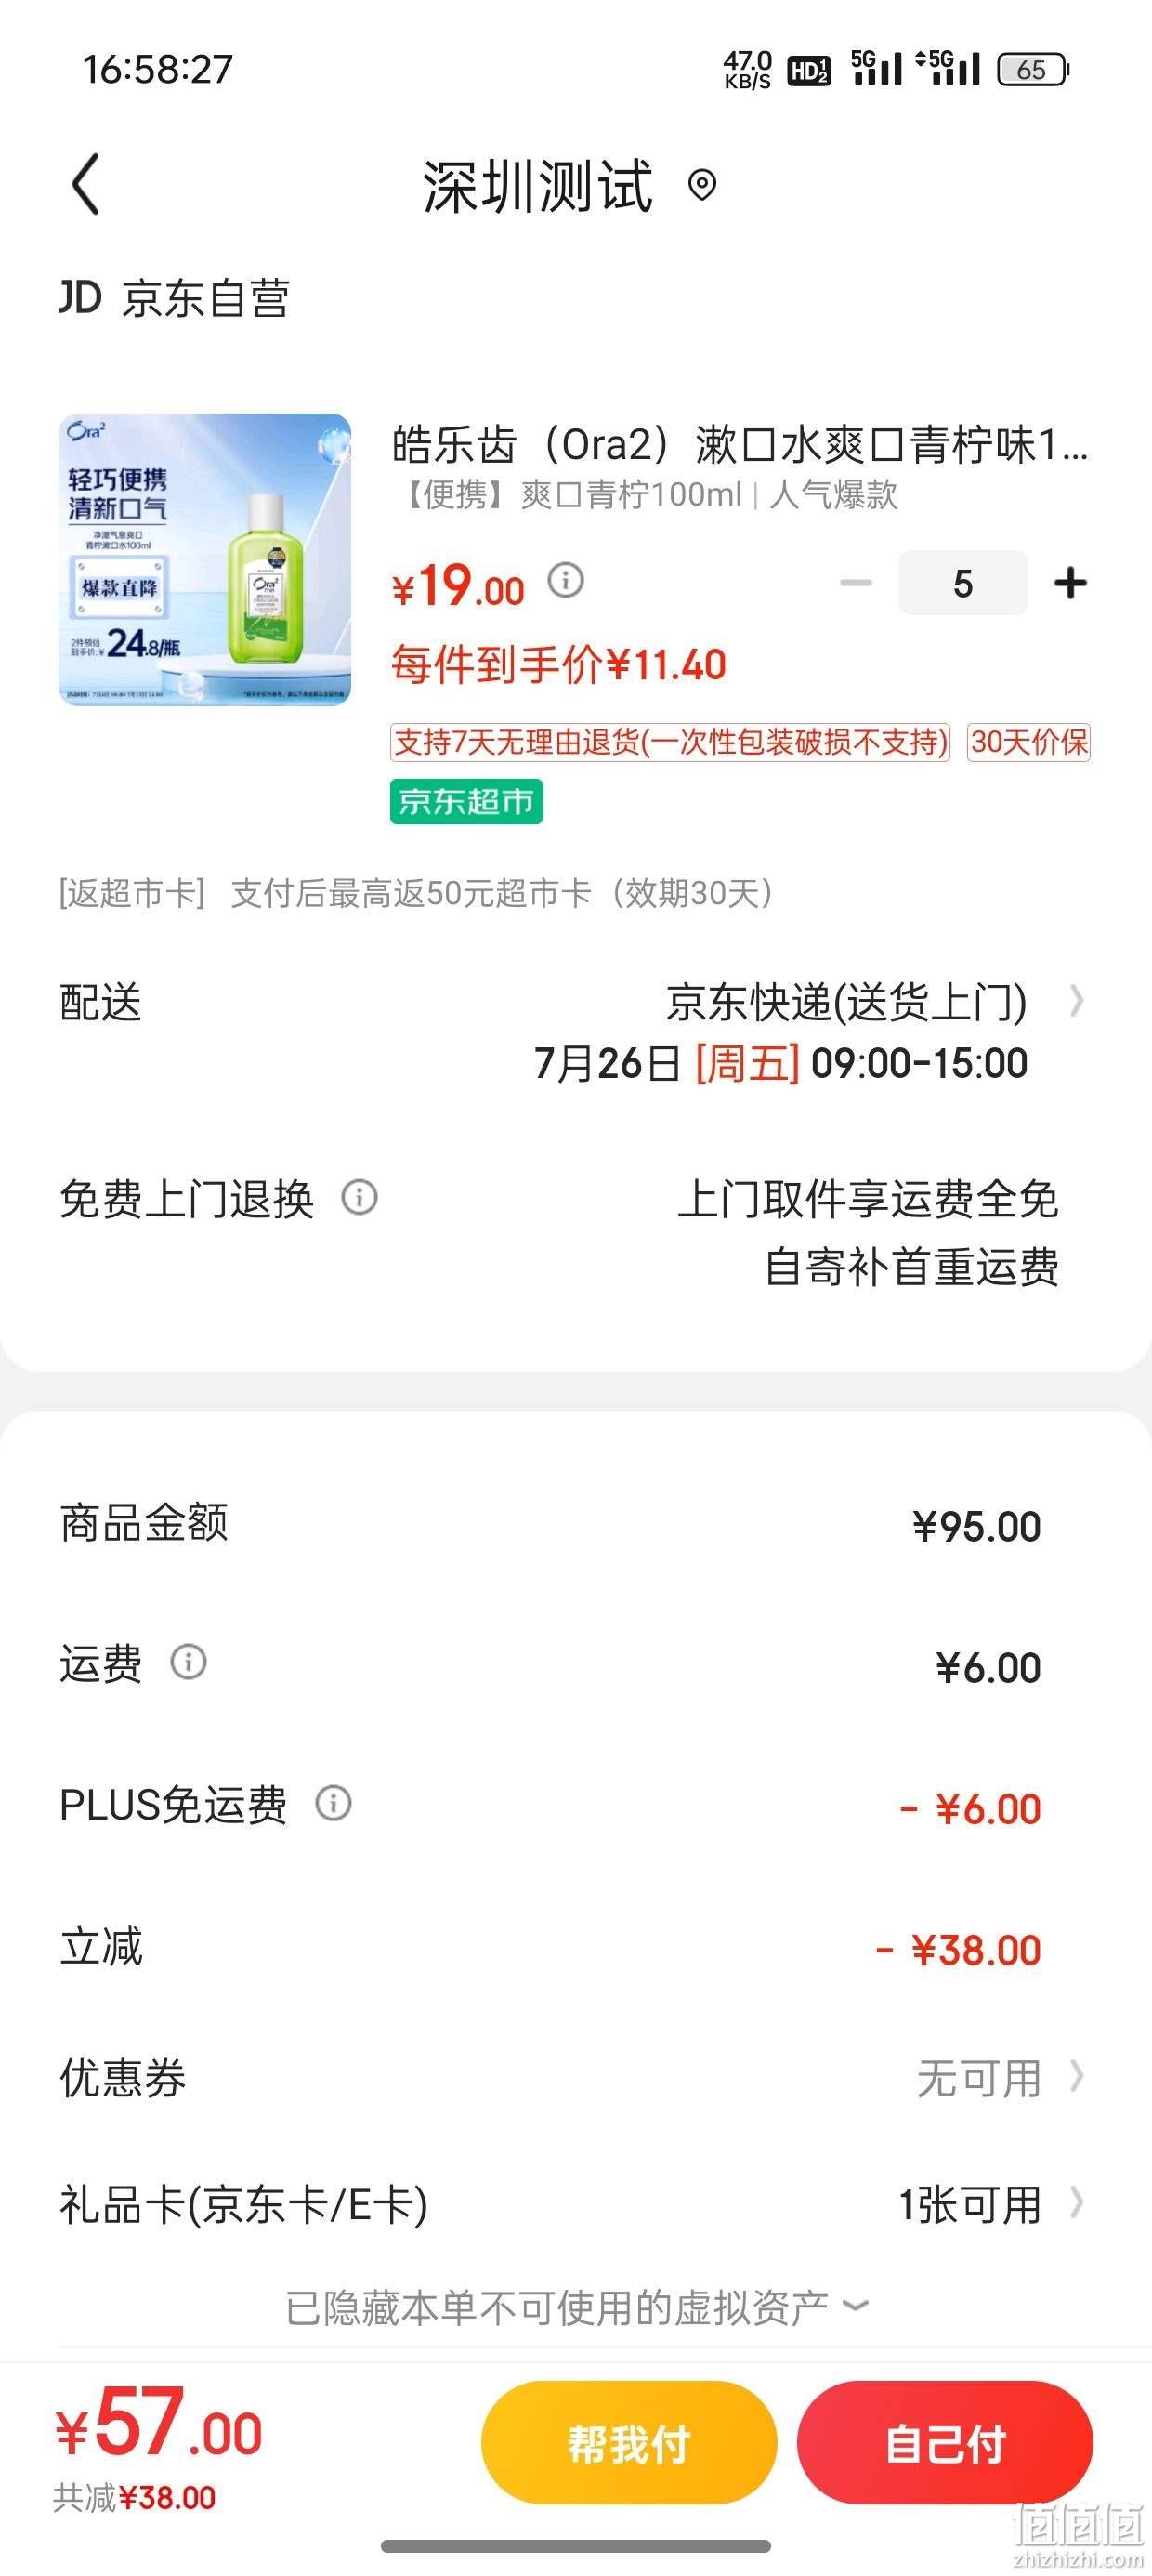Tap the 30天价保 label
Viewport: 1152px width, 2576px height.
pos(1029,742)
